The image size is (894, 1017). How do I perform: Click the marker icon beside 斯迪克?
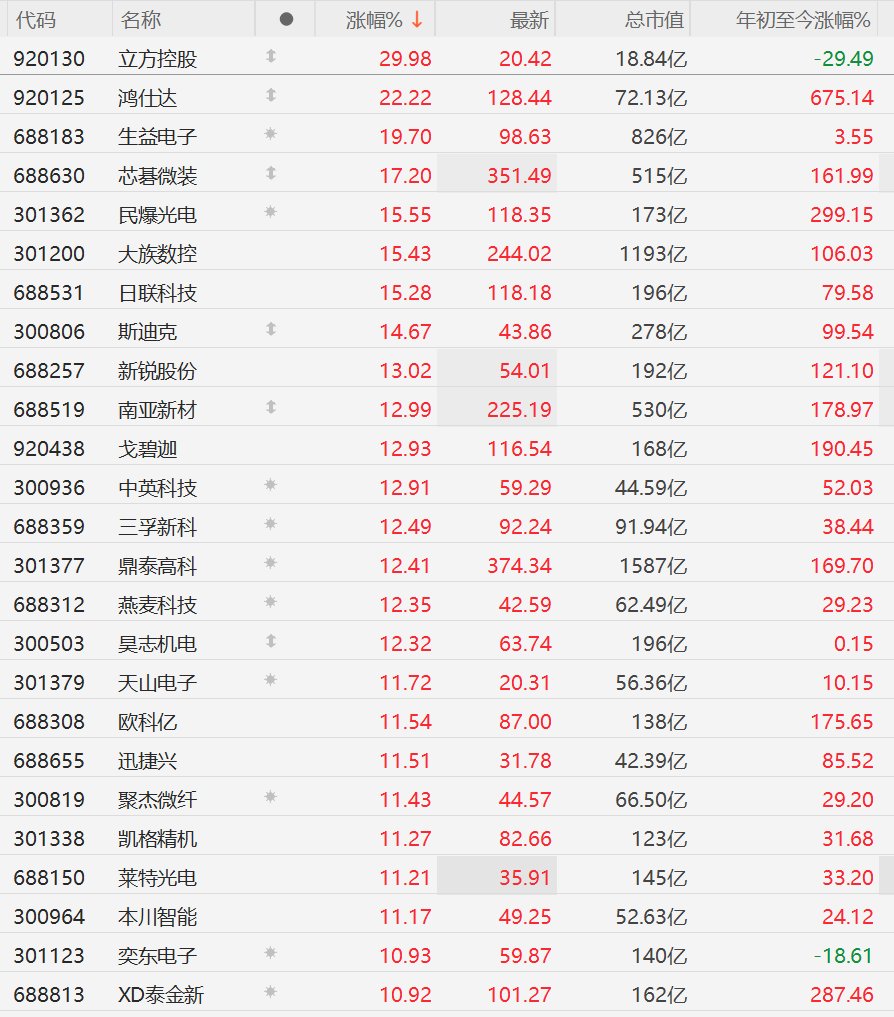pyautogui.click(x=271, y=329)
